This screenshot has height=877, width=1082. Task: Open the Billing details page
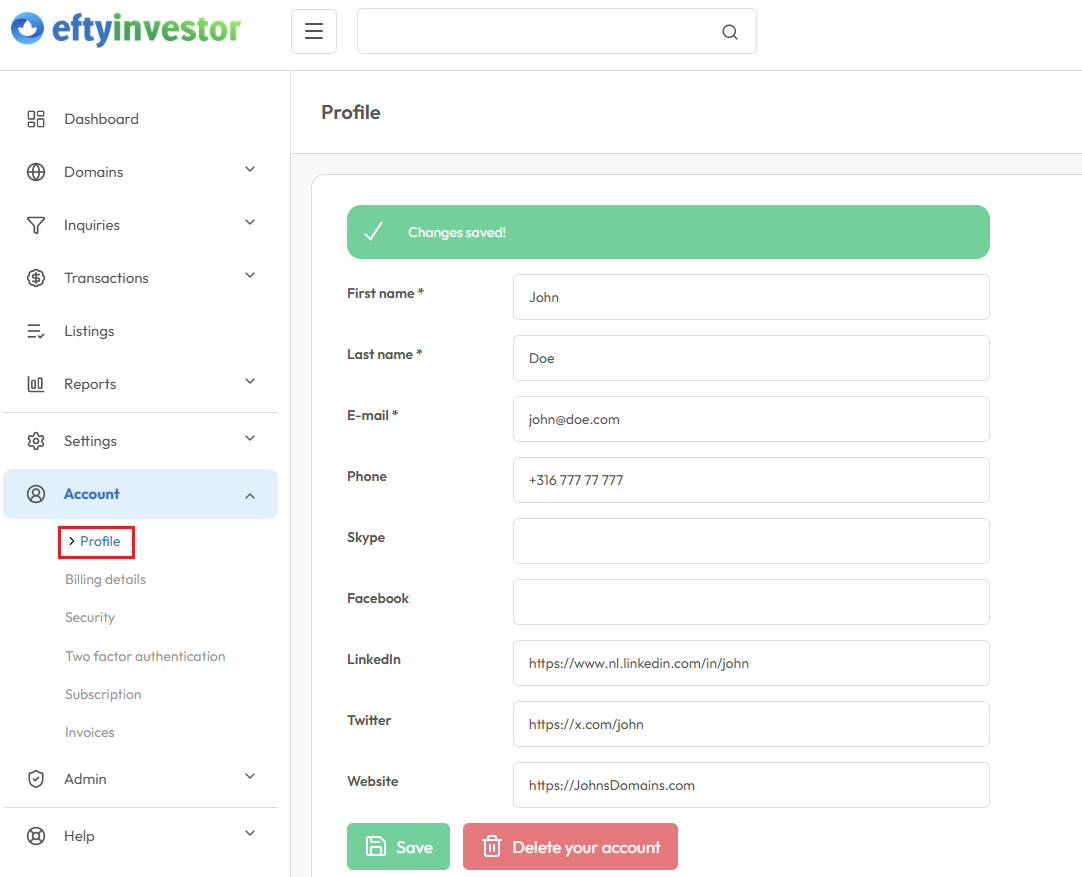[x=104, y=579]
